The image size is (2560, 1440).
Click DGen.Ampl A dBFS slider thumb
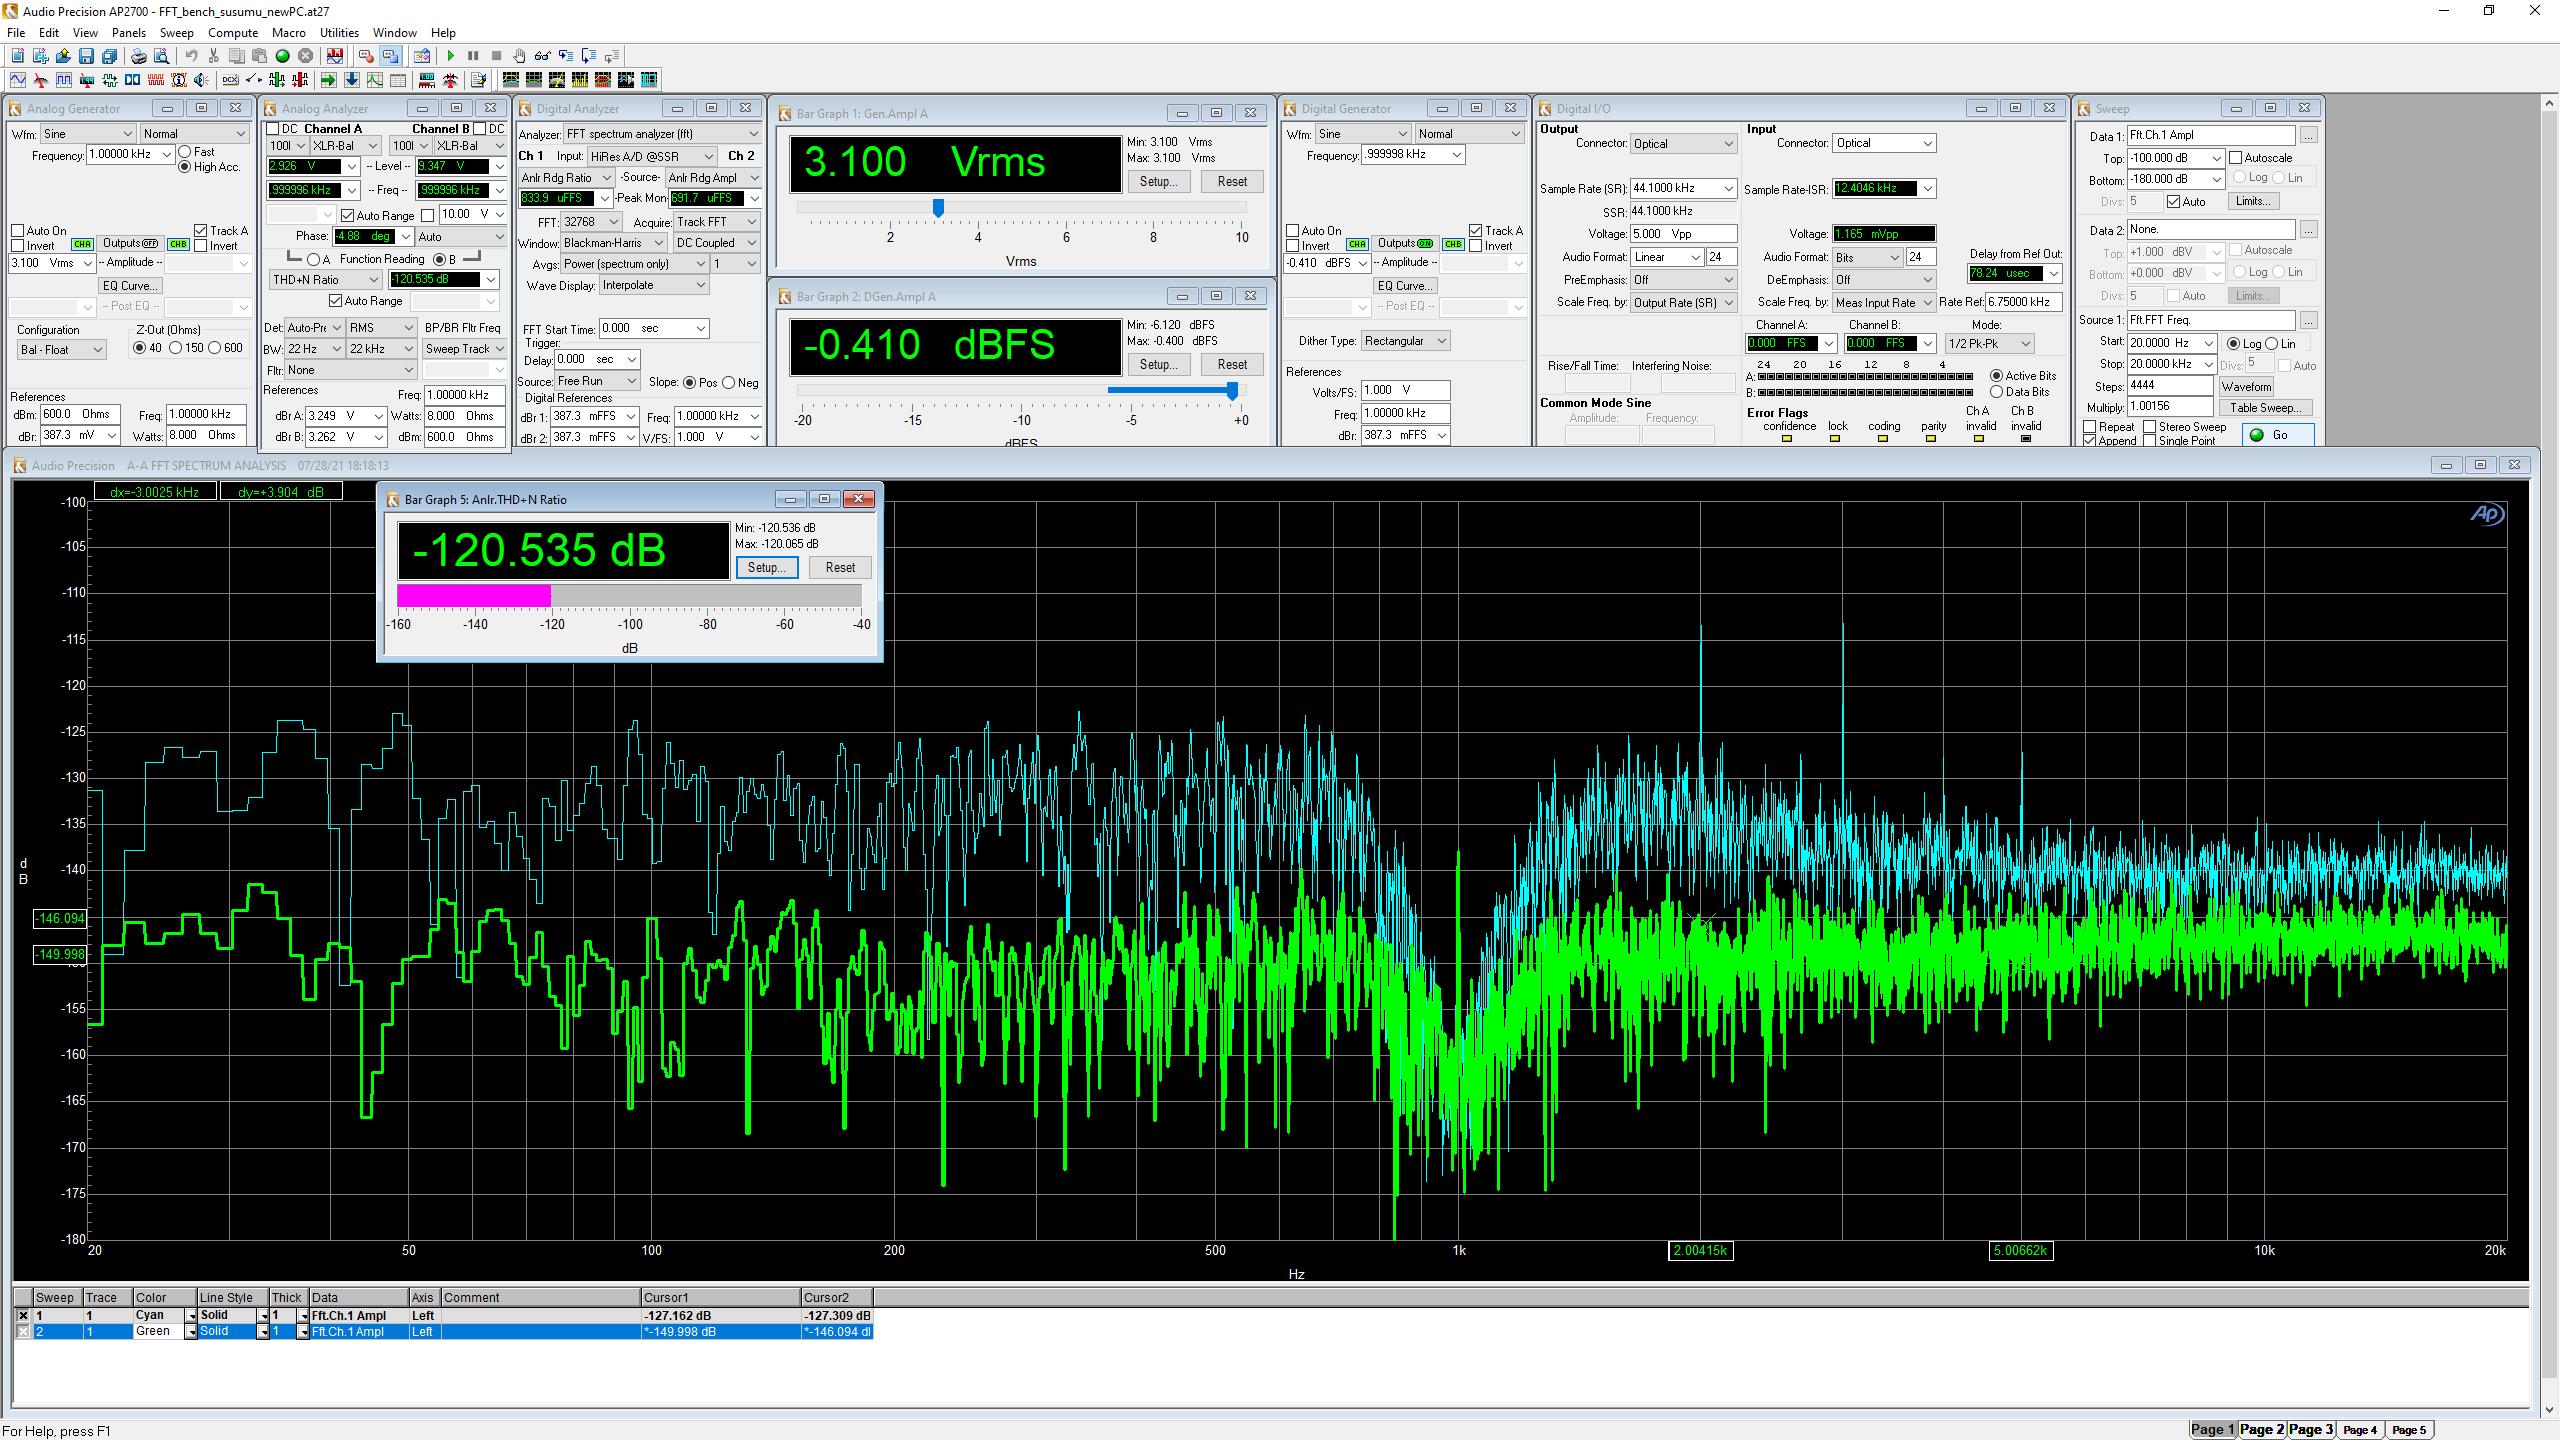1233,391
